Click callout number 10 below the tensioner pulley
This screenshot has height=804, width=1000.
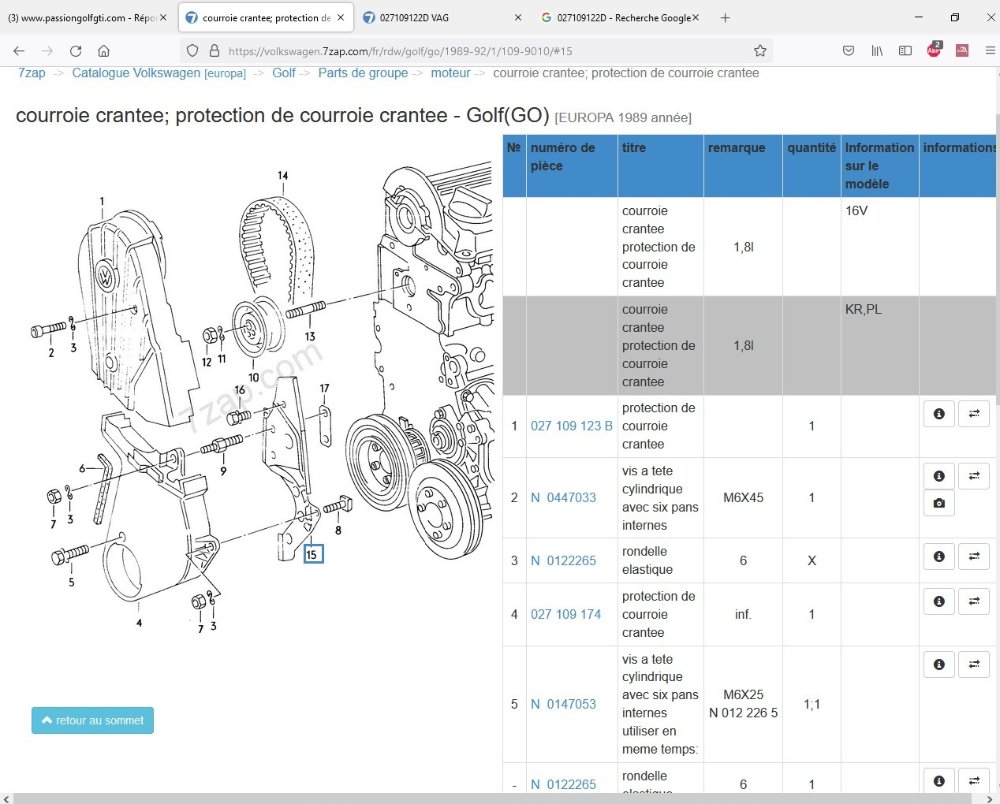(x=253, y=377)
